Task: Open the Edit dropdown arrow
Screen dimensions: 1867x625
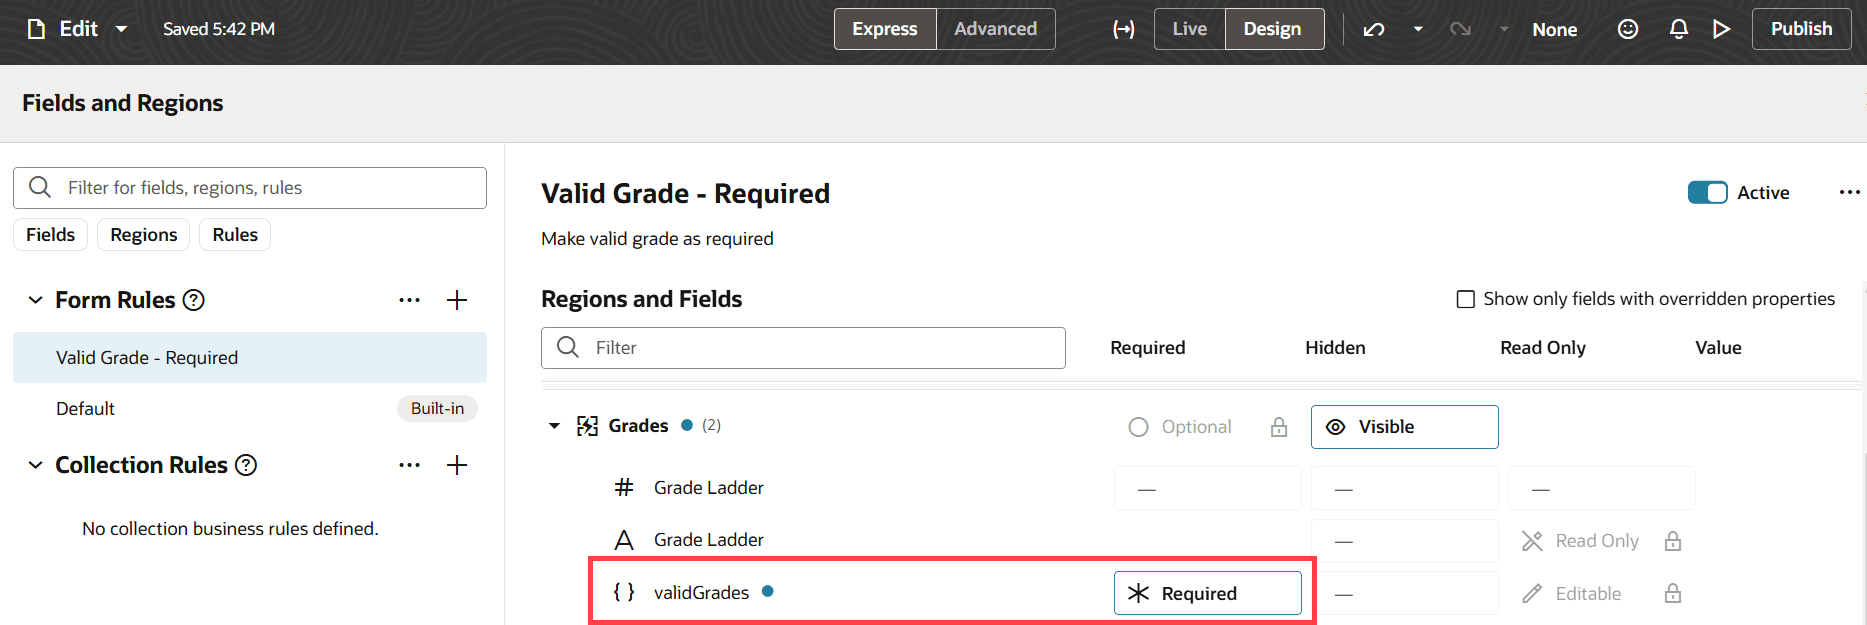Action: (121, 29)
